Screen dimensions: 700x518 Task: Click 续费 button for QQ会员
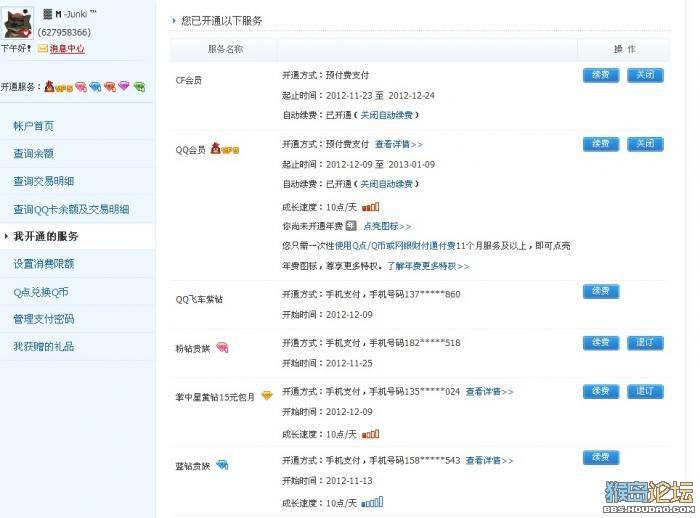601,144
